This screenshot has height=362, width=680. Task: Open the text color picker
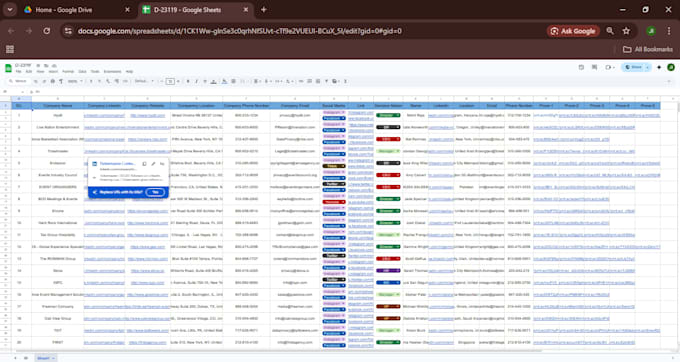point(213,81)
